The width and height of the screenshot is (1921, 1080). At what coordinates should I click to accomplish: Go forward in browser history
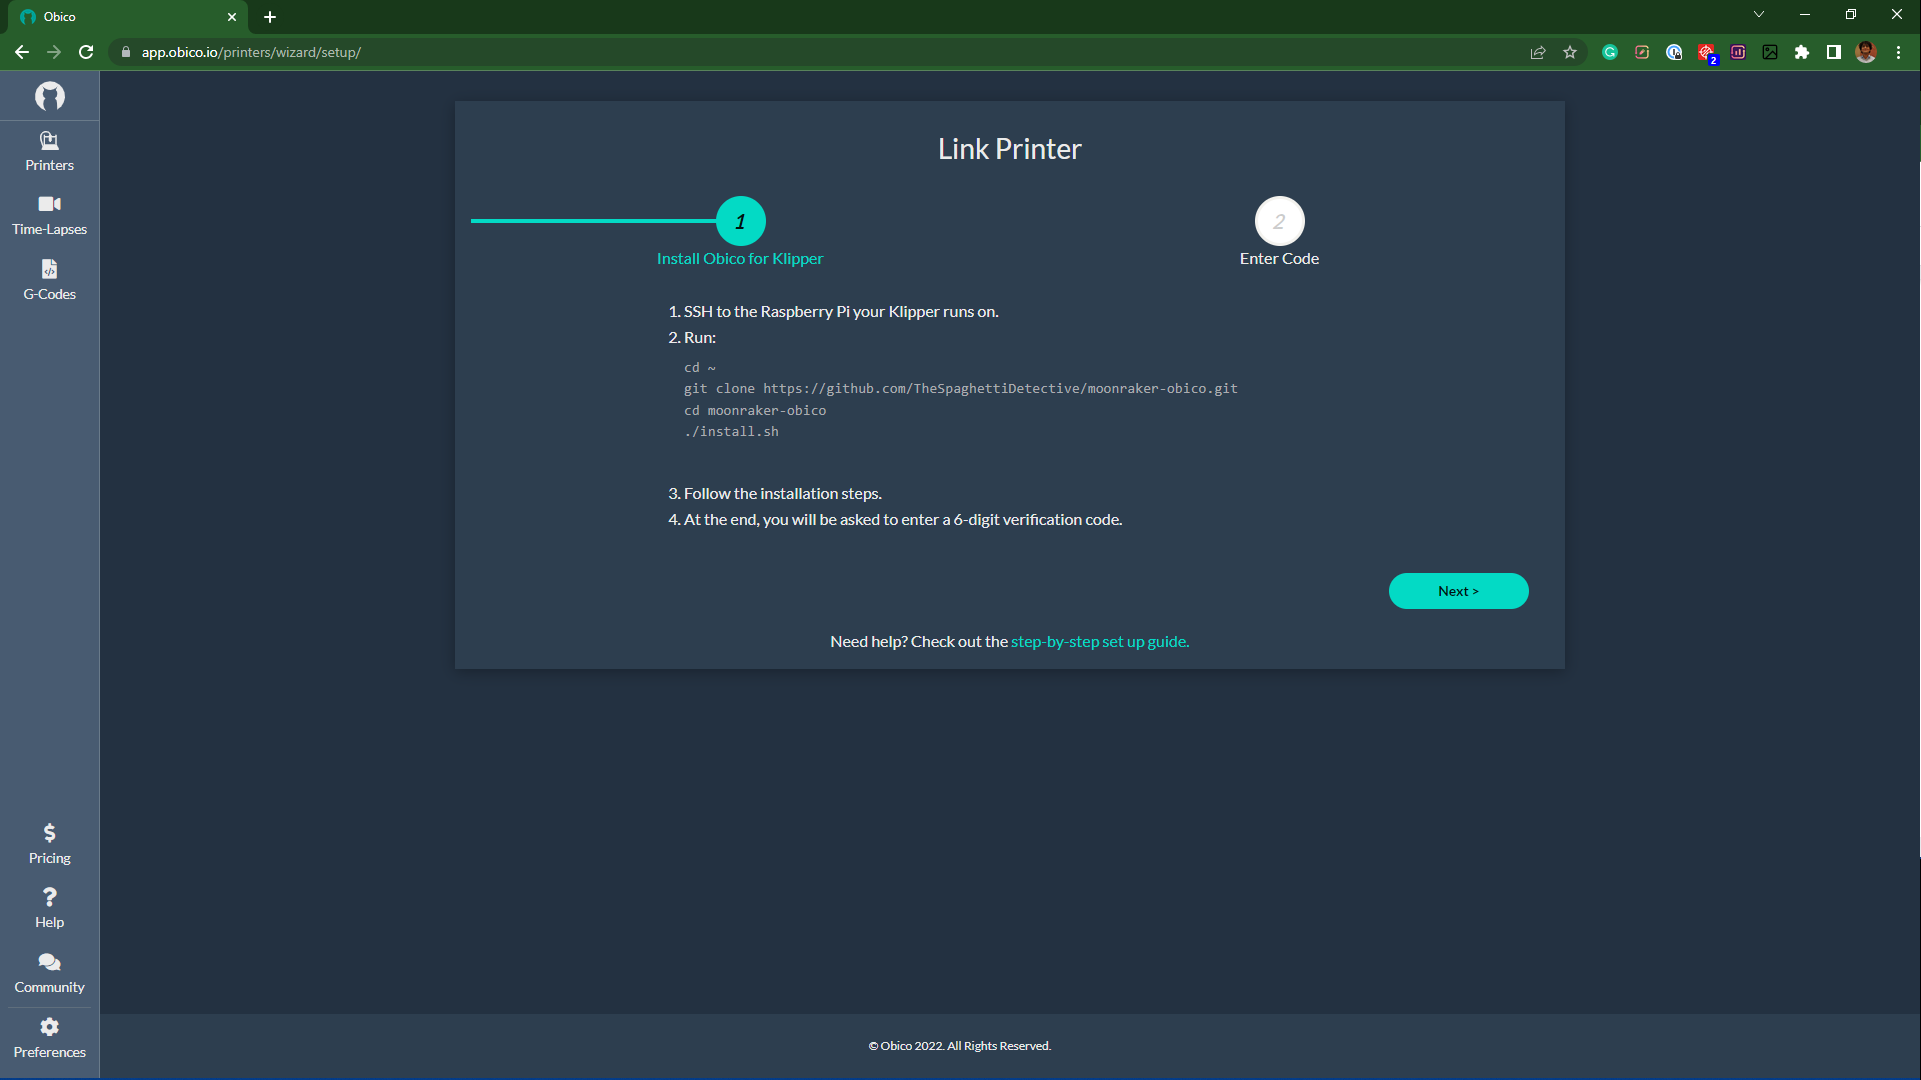[x=53, y=52]
